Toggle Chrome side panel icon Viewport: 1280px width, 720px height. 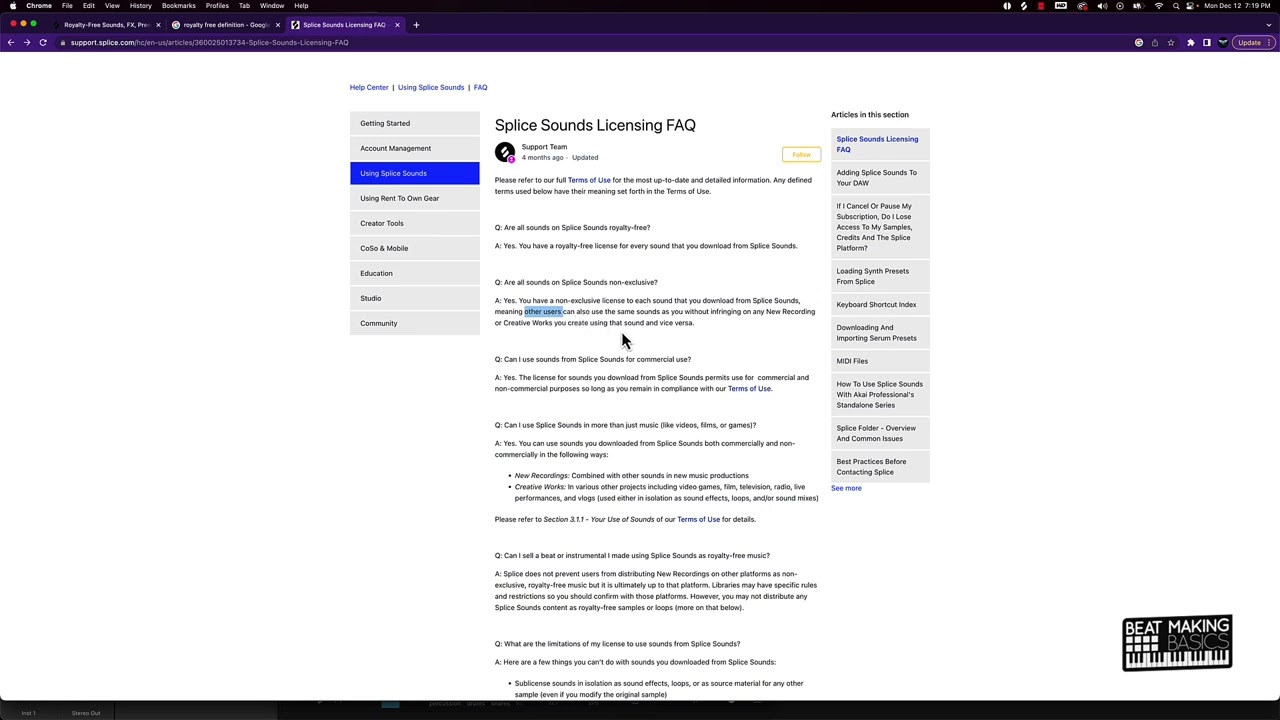pos(1207,42)
